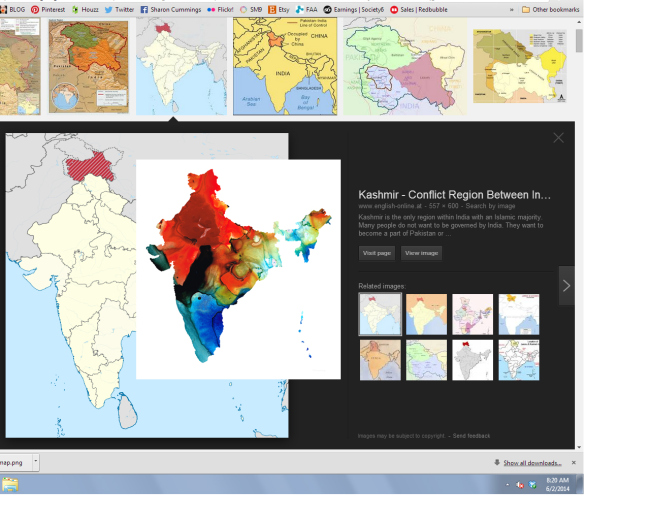Open the Other bookmarks folder
This screenshot has height=520, width=650.
tap(550, 9)
